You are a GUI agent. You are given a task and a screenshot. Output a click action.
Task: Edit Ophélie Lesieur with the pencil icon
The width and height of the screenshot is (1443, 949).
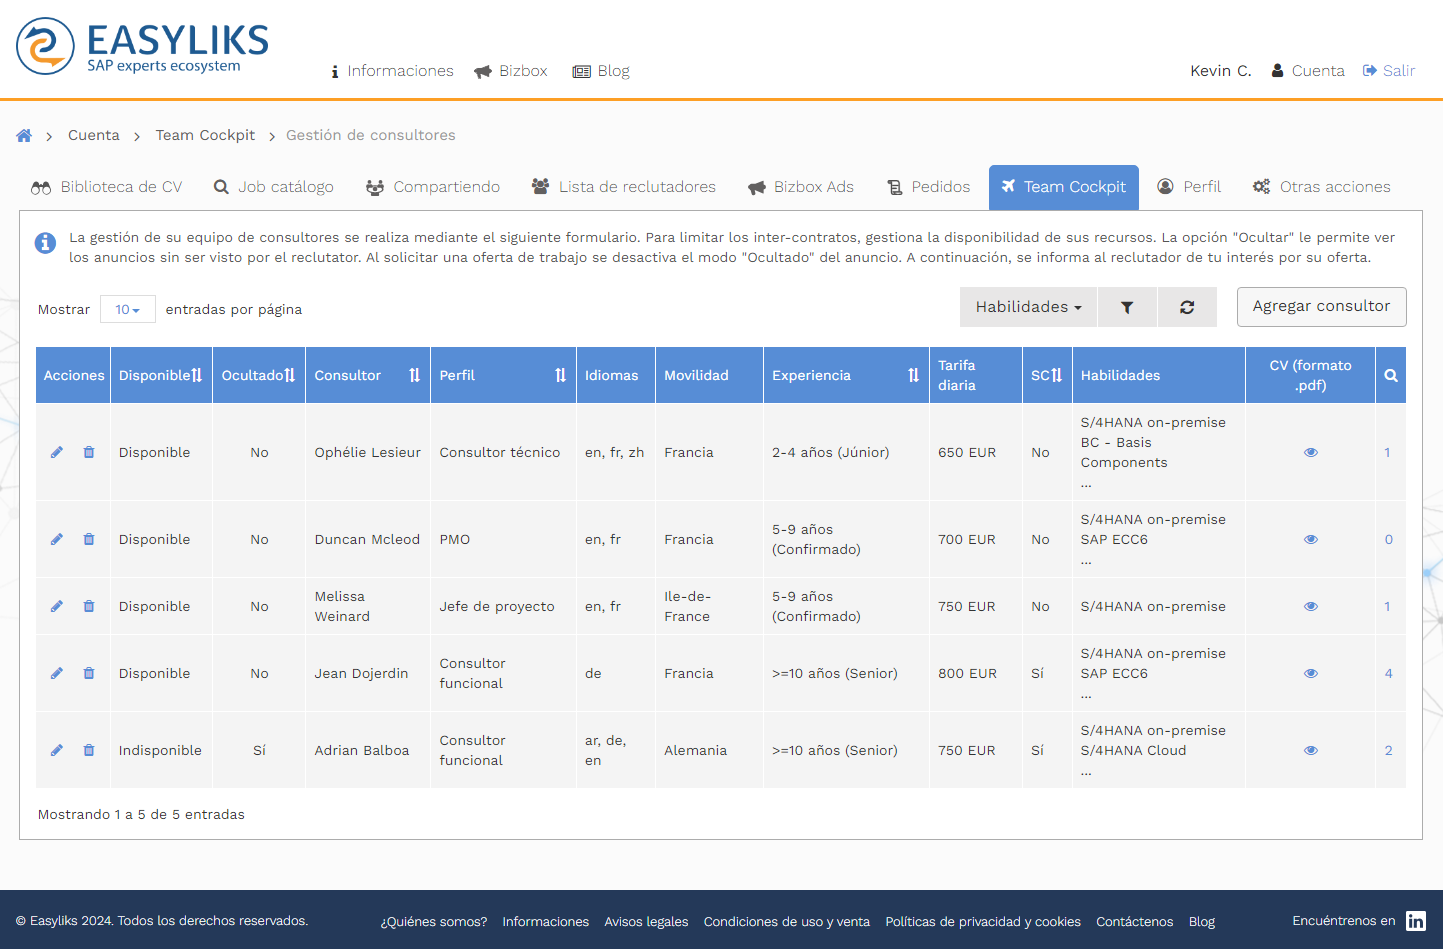click(57, 453)
